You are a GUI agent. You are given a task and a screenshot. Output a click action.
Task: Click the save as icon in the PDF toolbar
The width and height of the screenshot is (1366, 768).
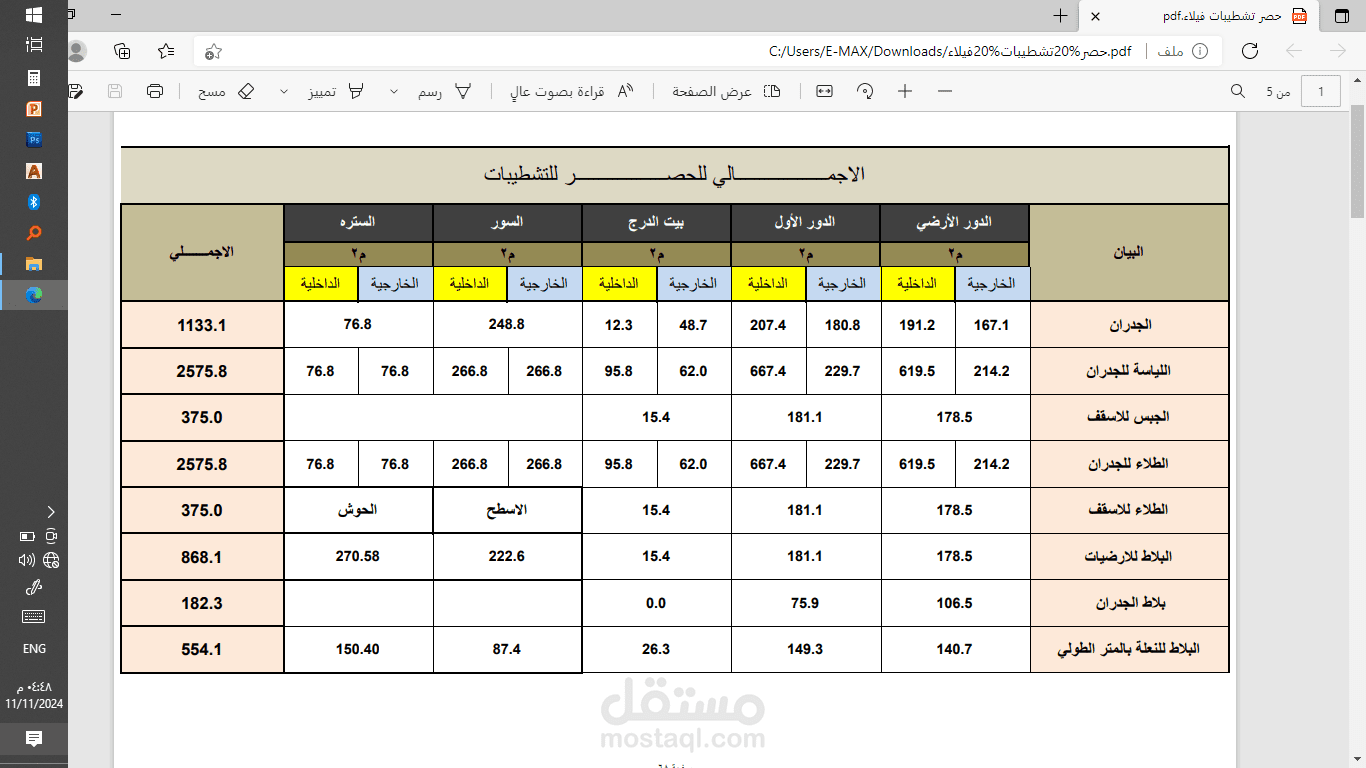[76, 91]
